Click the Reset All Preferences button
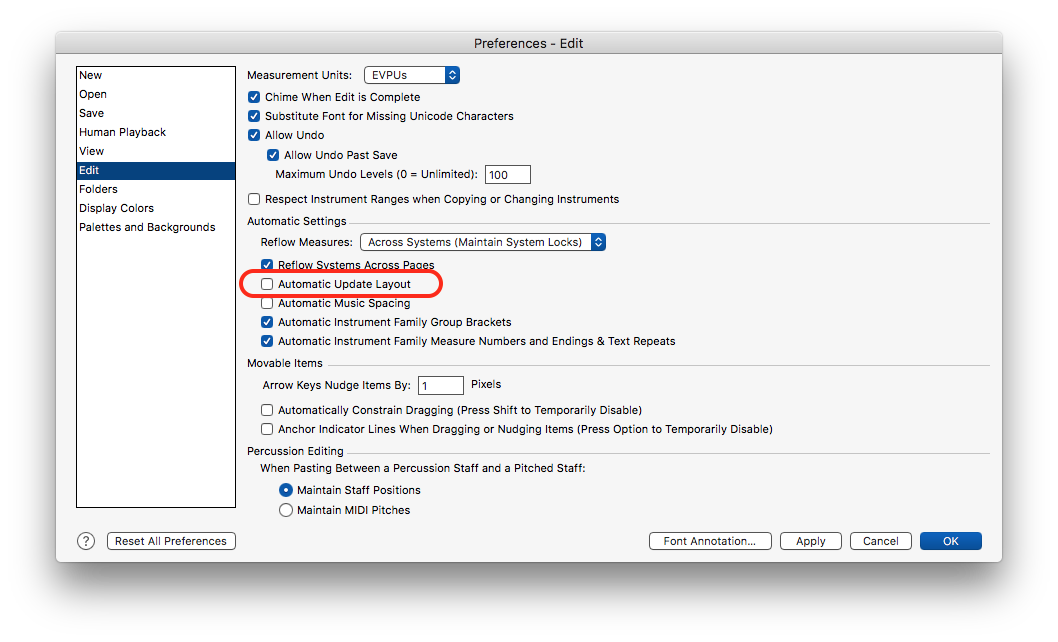1058x642 pixels. pyautogui.click(x=171, y=541)
